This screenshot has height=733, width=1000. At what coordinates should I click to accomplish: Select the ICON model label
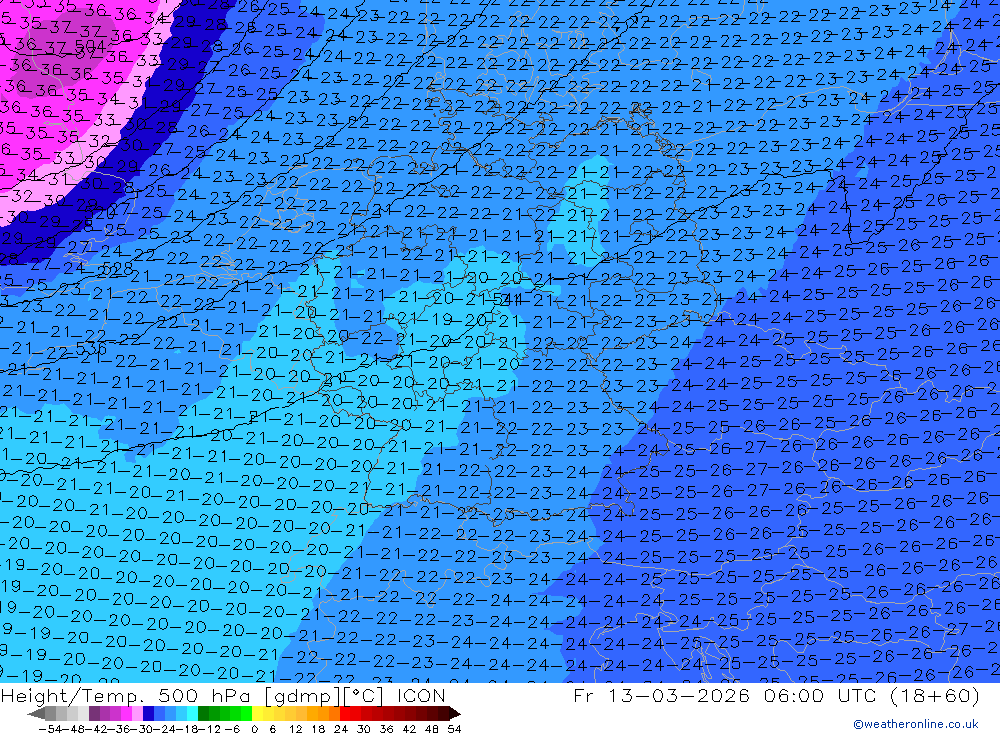click(421, 695)
